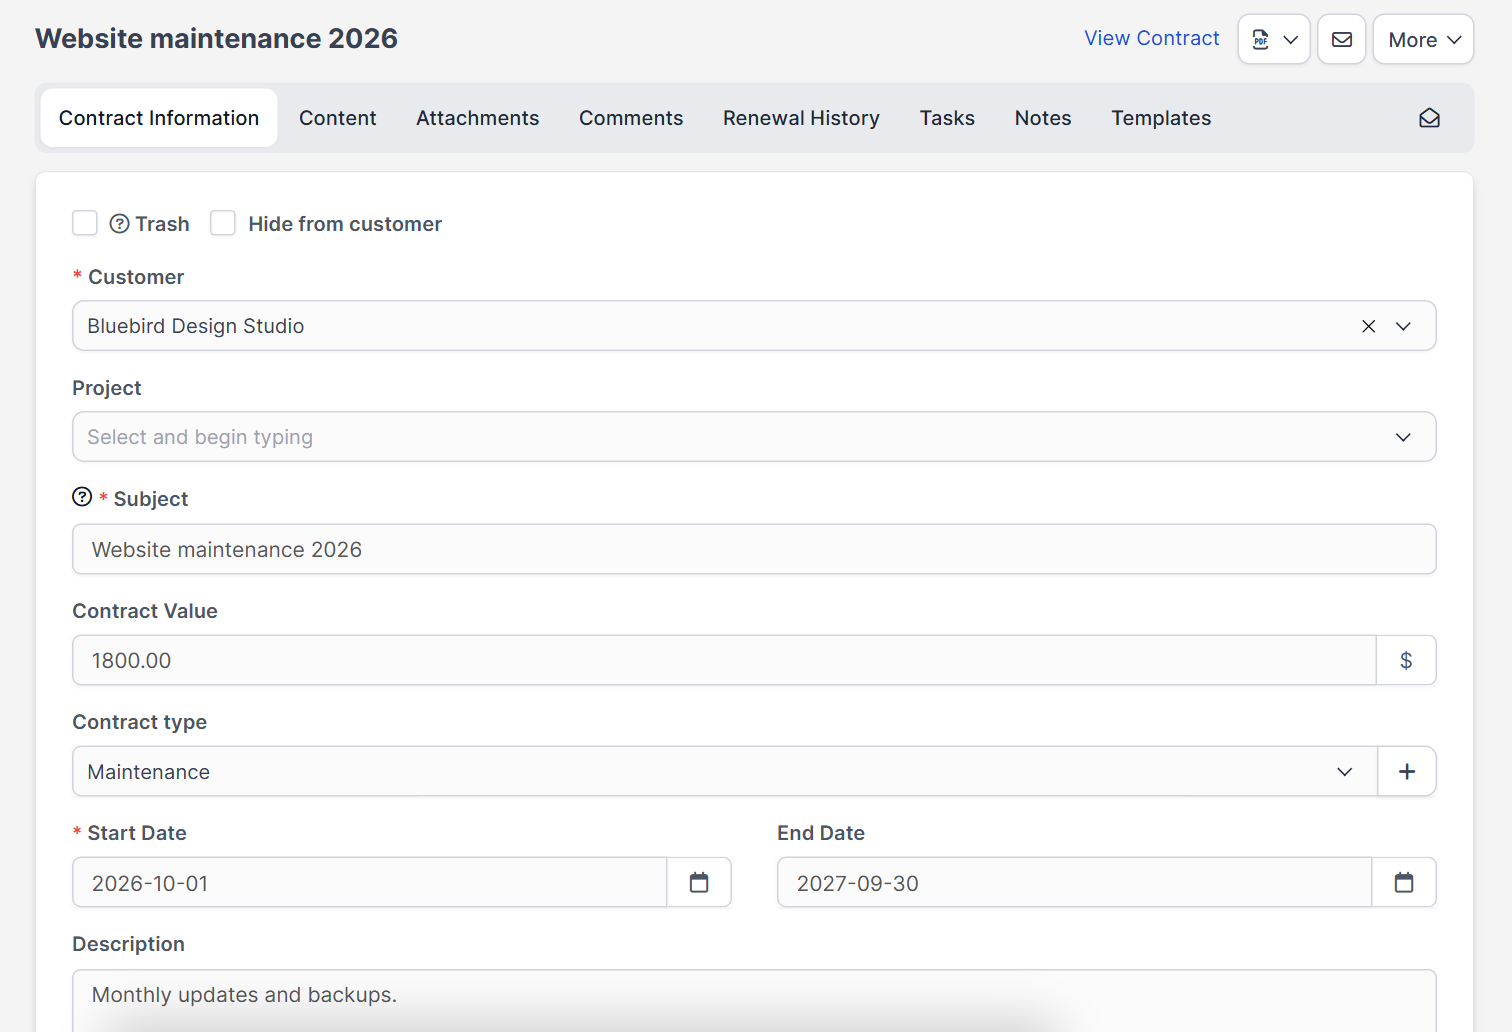Open the Start Date calendar picker

click(699, 882)
